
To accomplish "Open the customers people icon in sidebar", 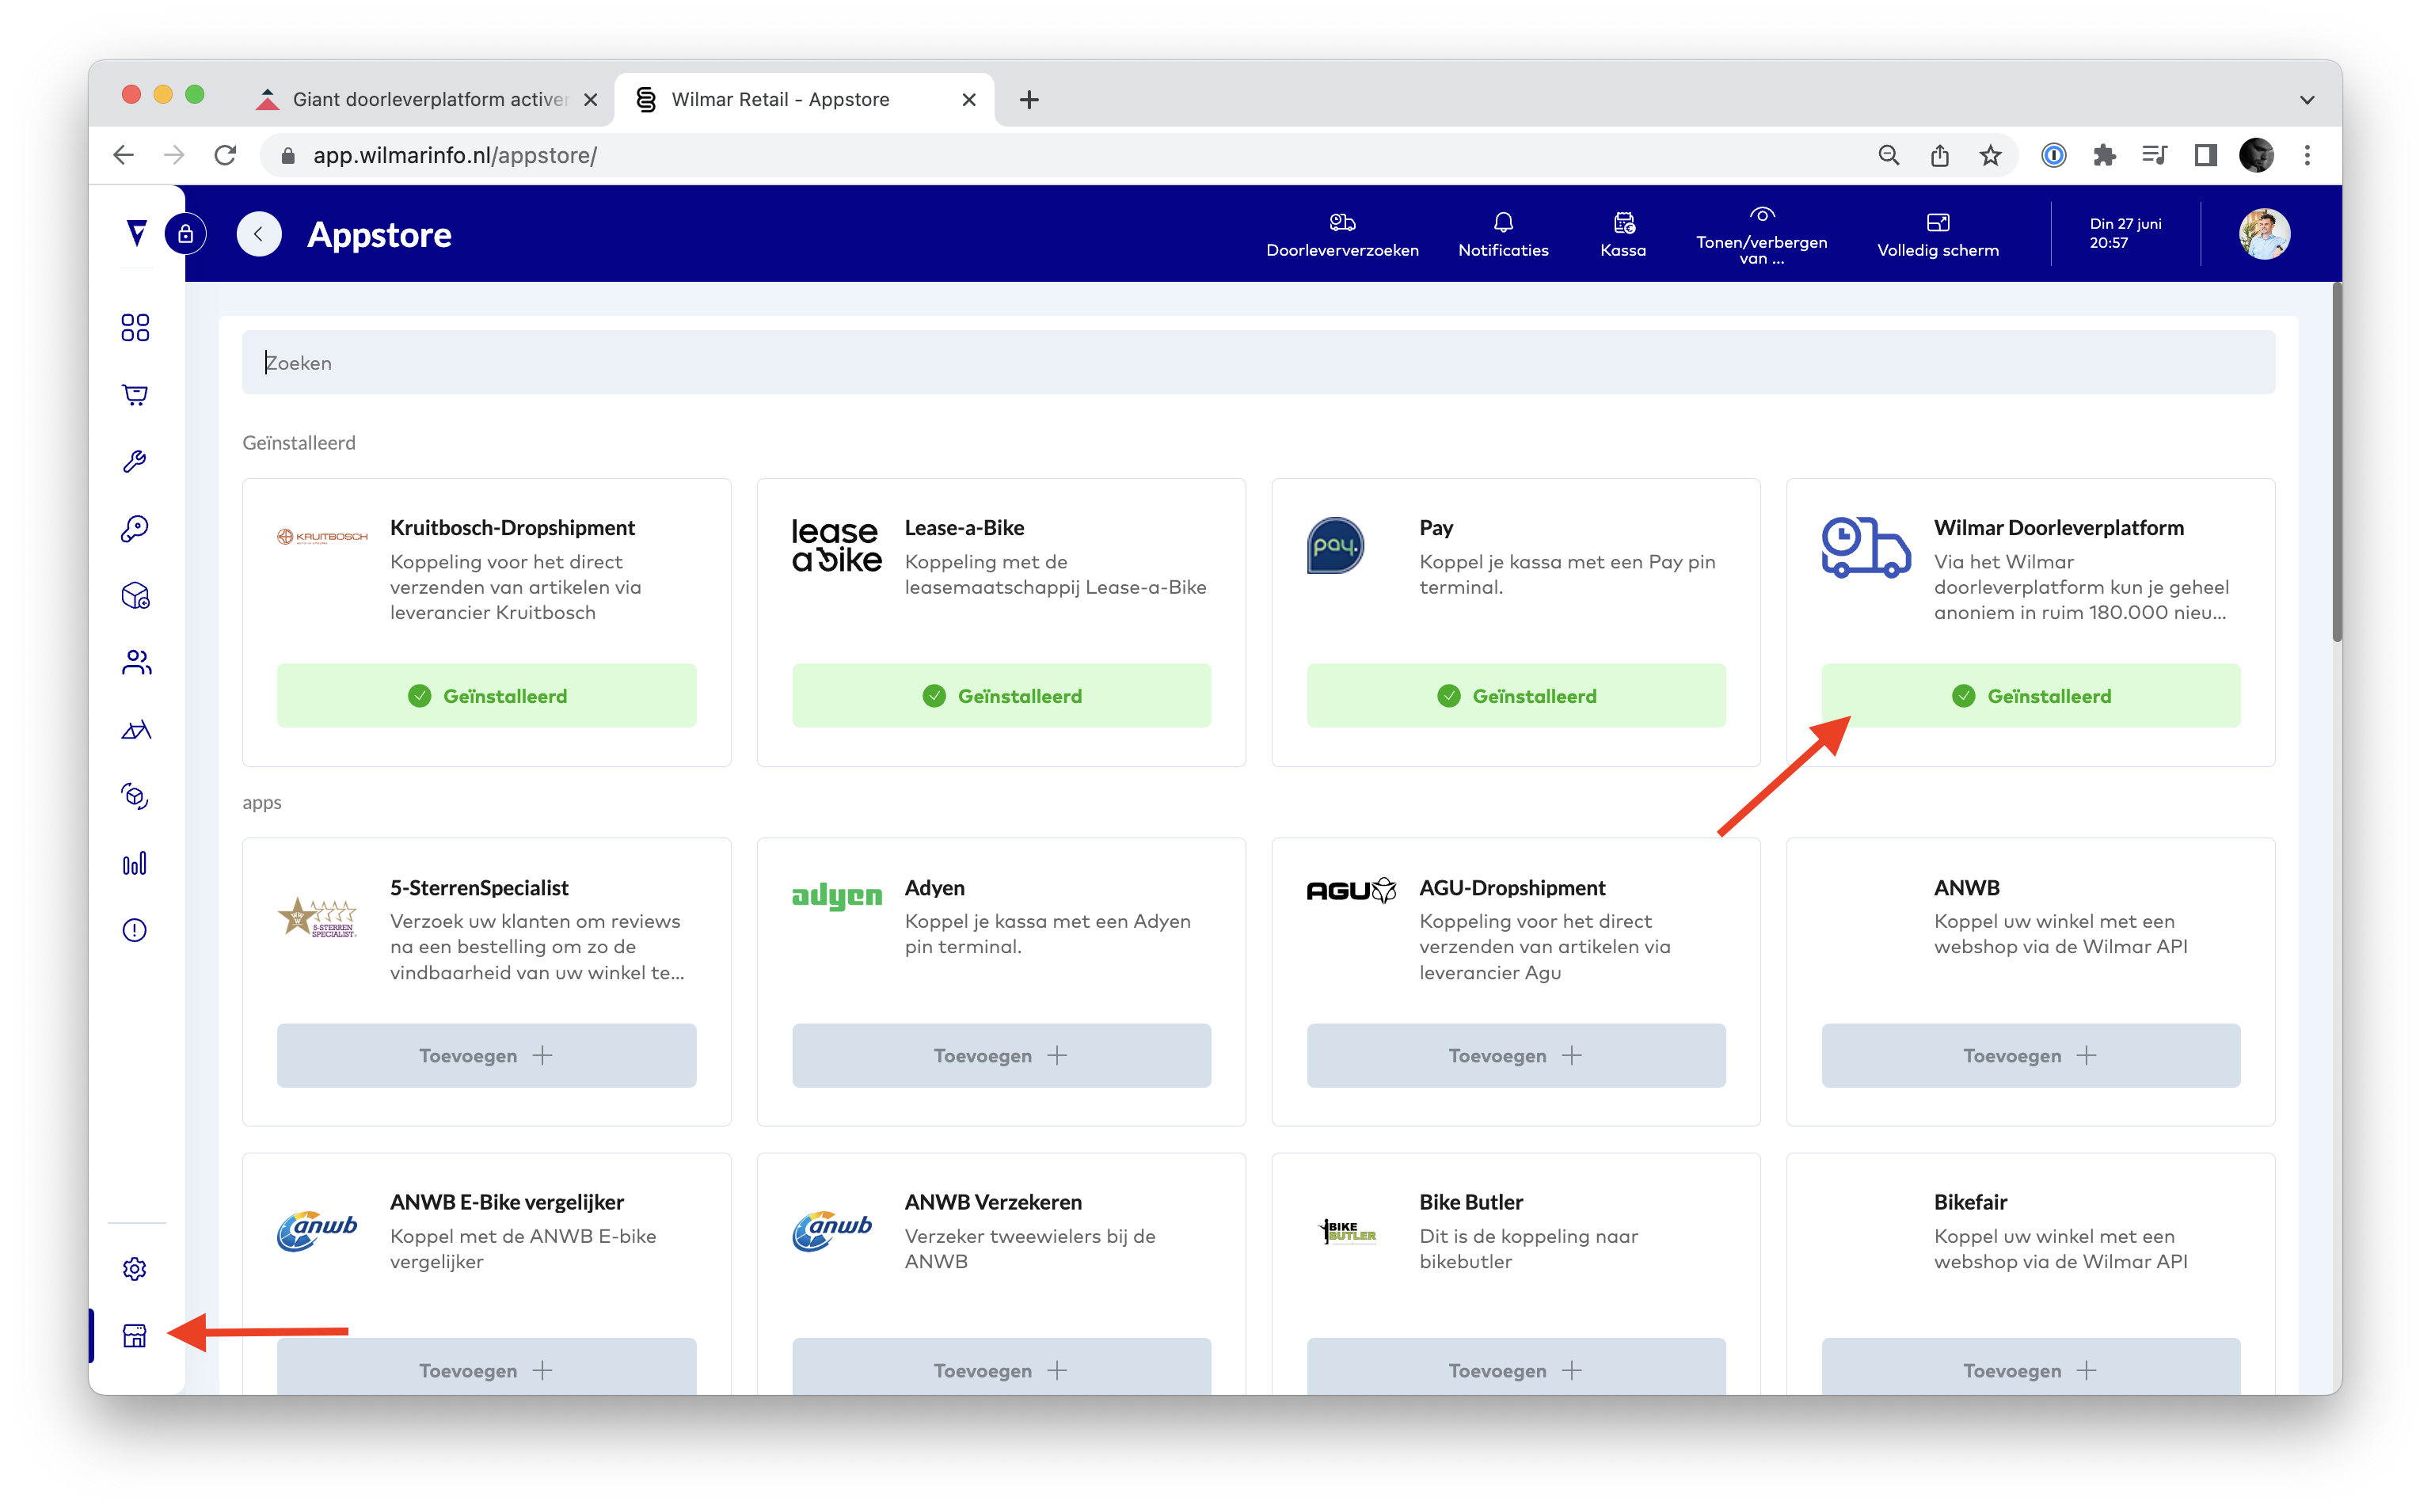I will click(x=135, y=662).
